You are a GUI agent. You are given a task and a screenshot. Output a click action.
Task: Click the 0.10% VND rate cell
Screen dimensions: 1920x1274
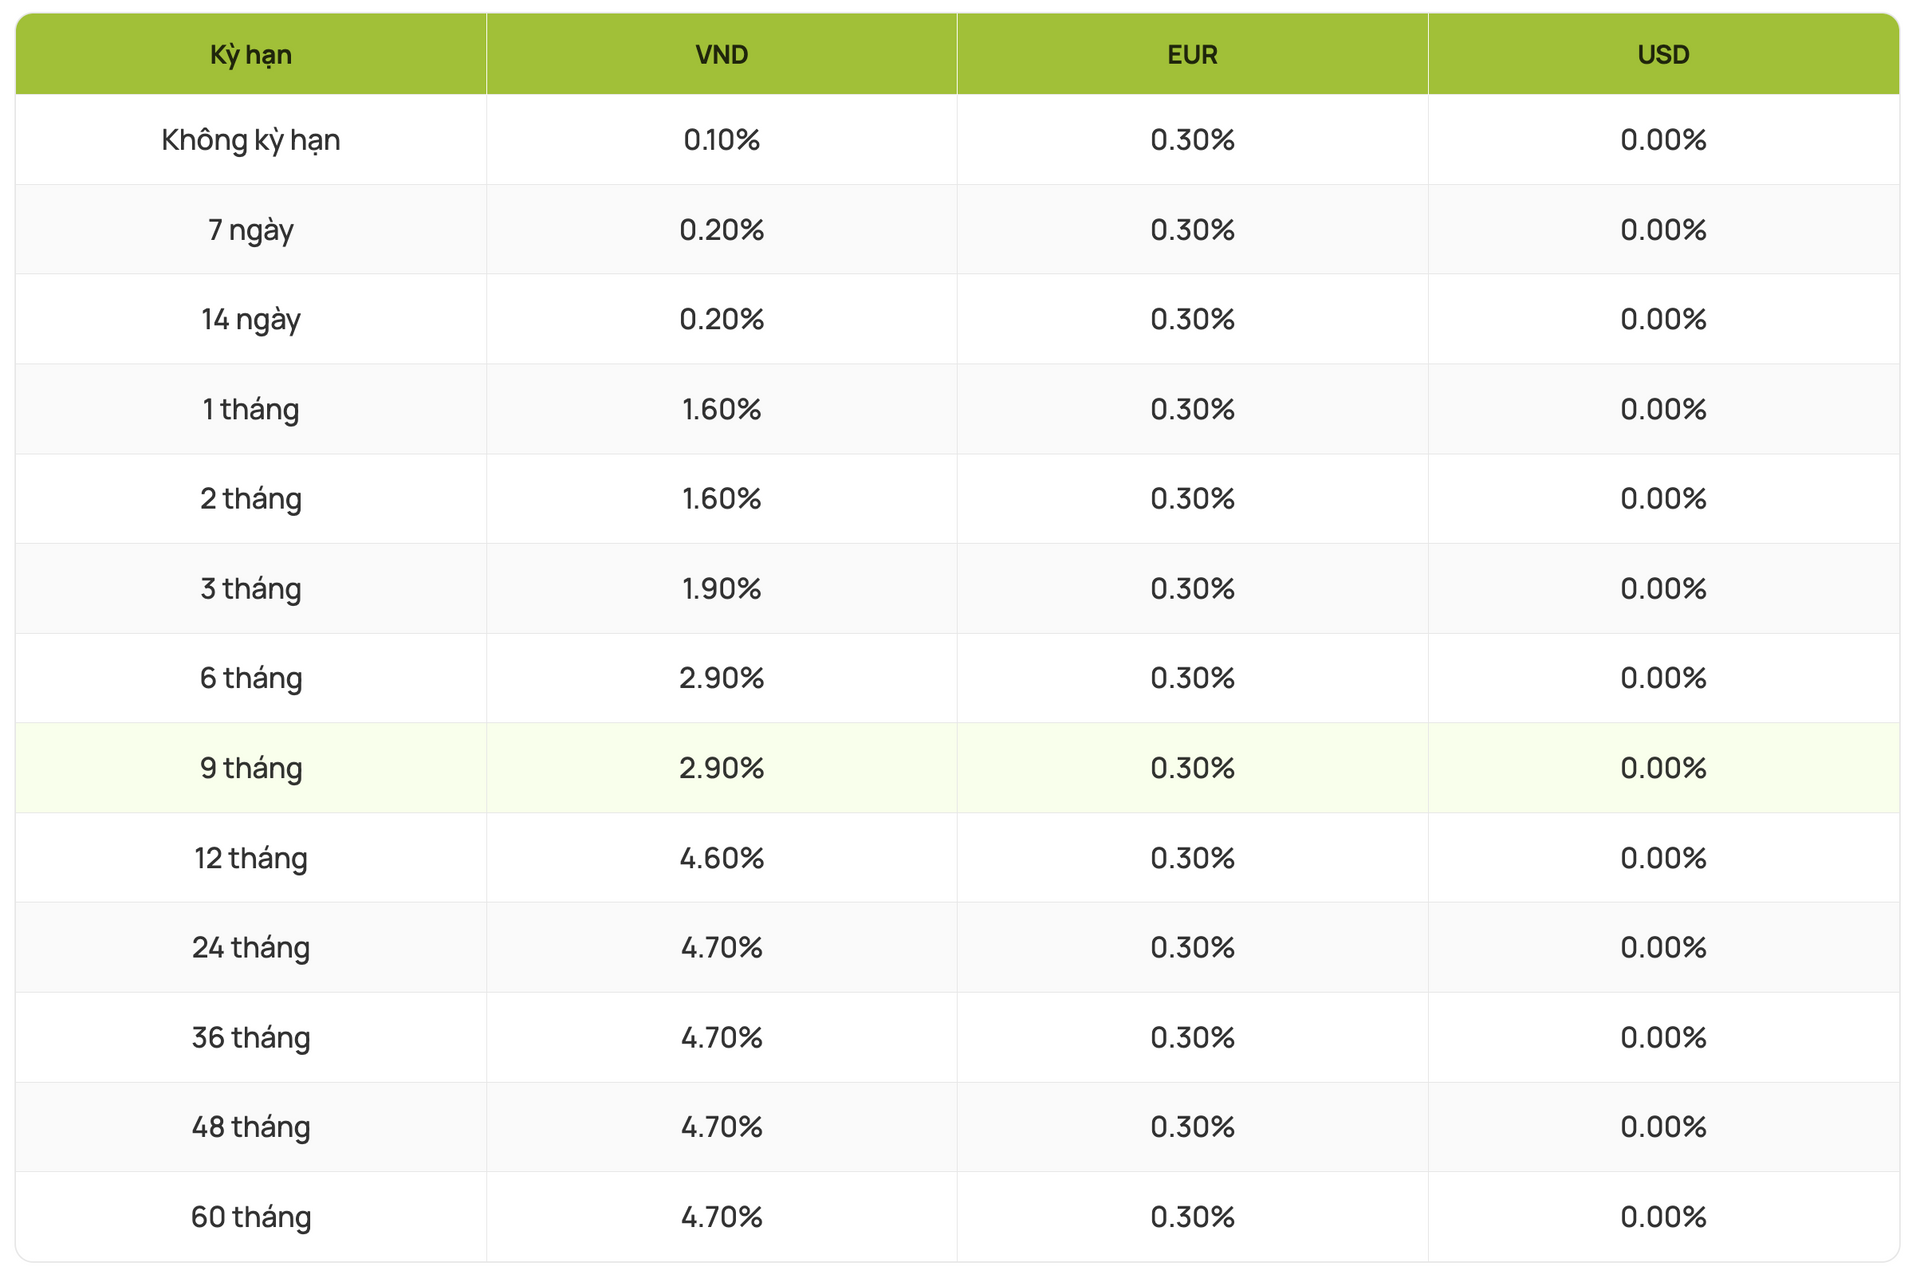pyautogui.click(x=721, y=140)
